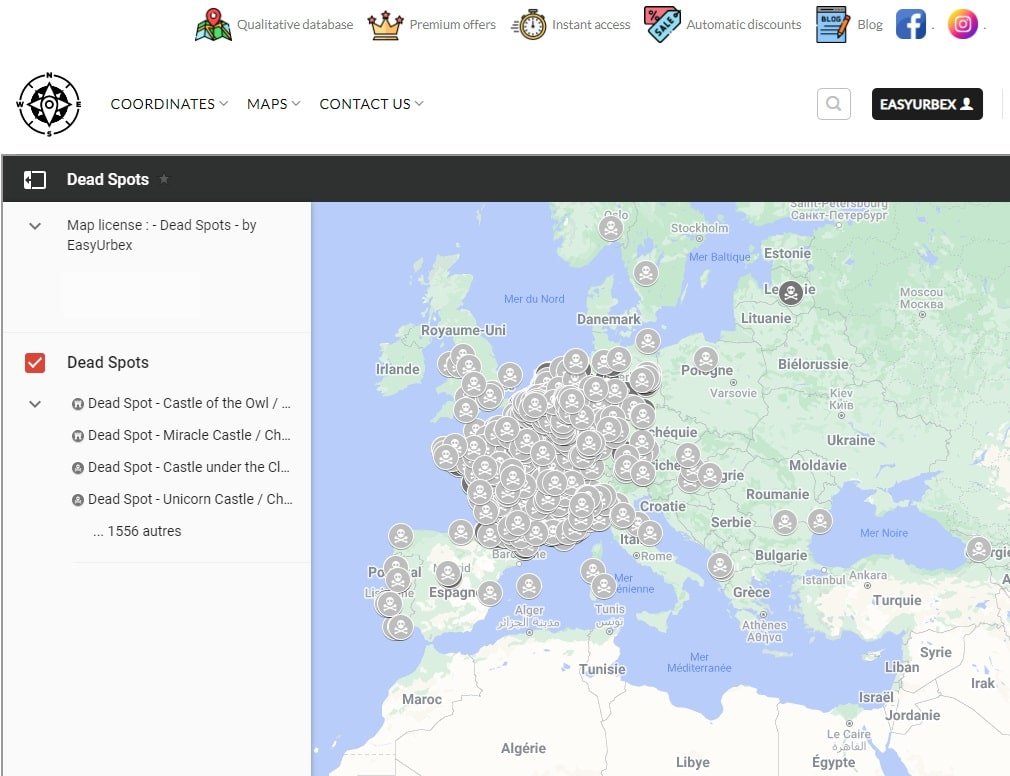Click the sale tag discount icon

point(662,24)
